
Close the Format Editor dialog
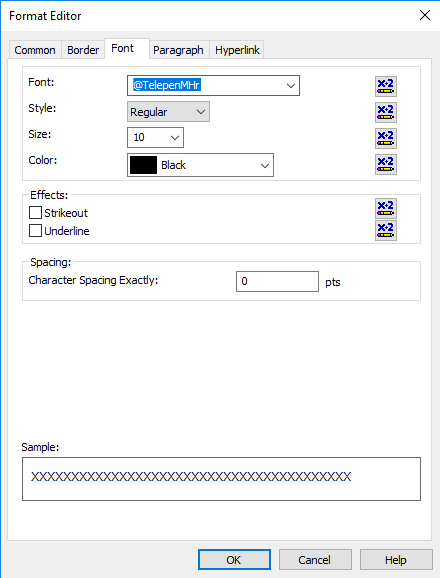tap(425, 15)
